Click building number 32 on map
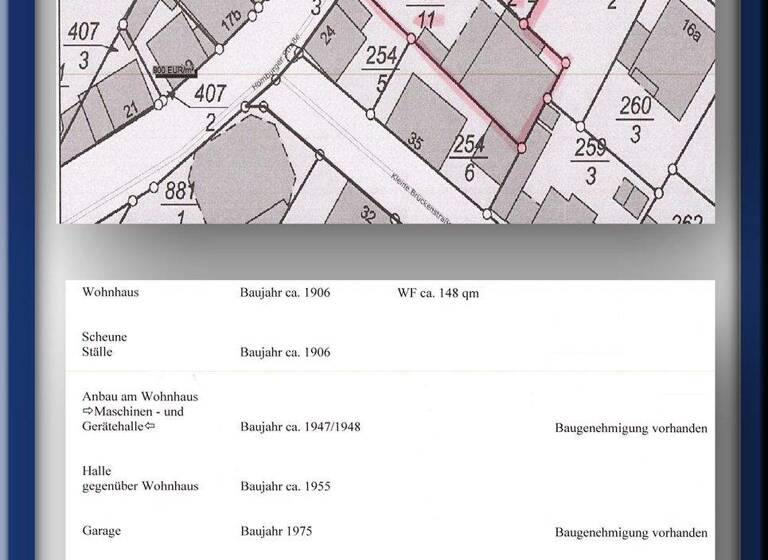768x560 pixels. 368,213
